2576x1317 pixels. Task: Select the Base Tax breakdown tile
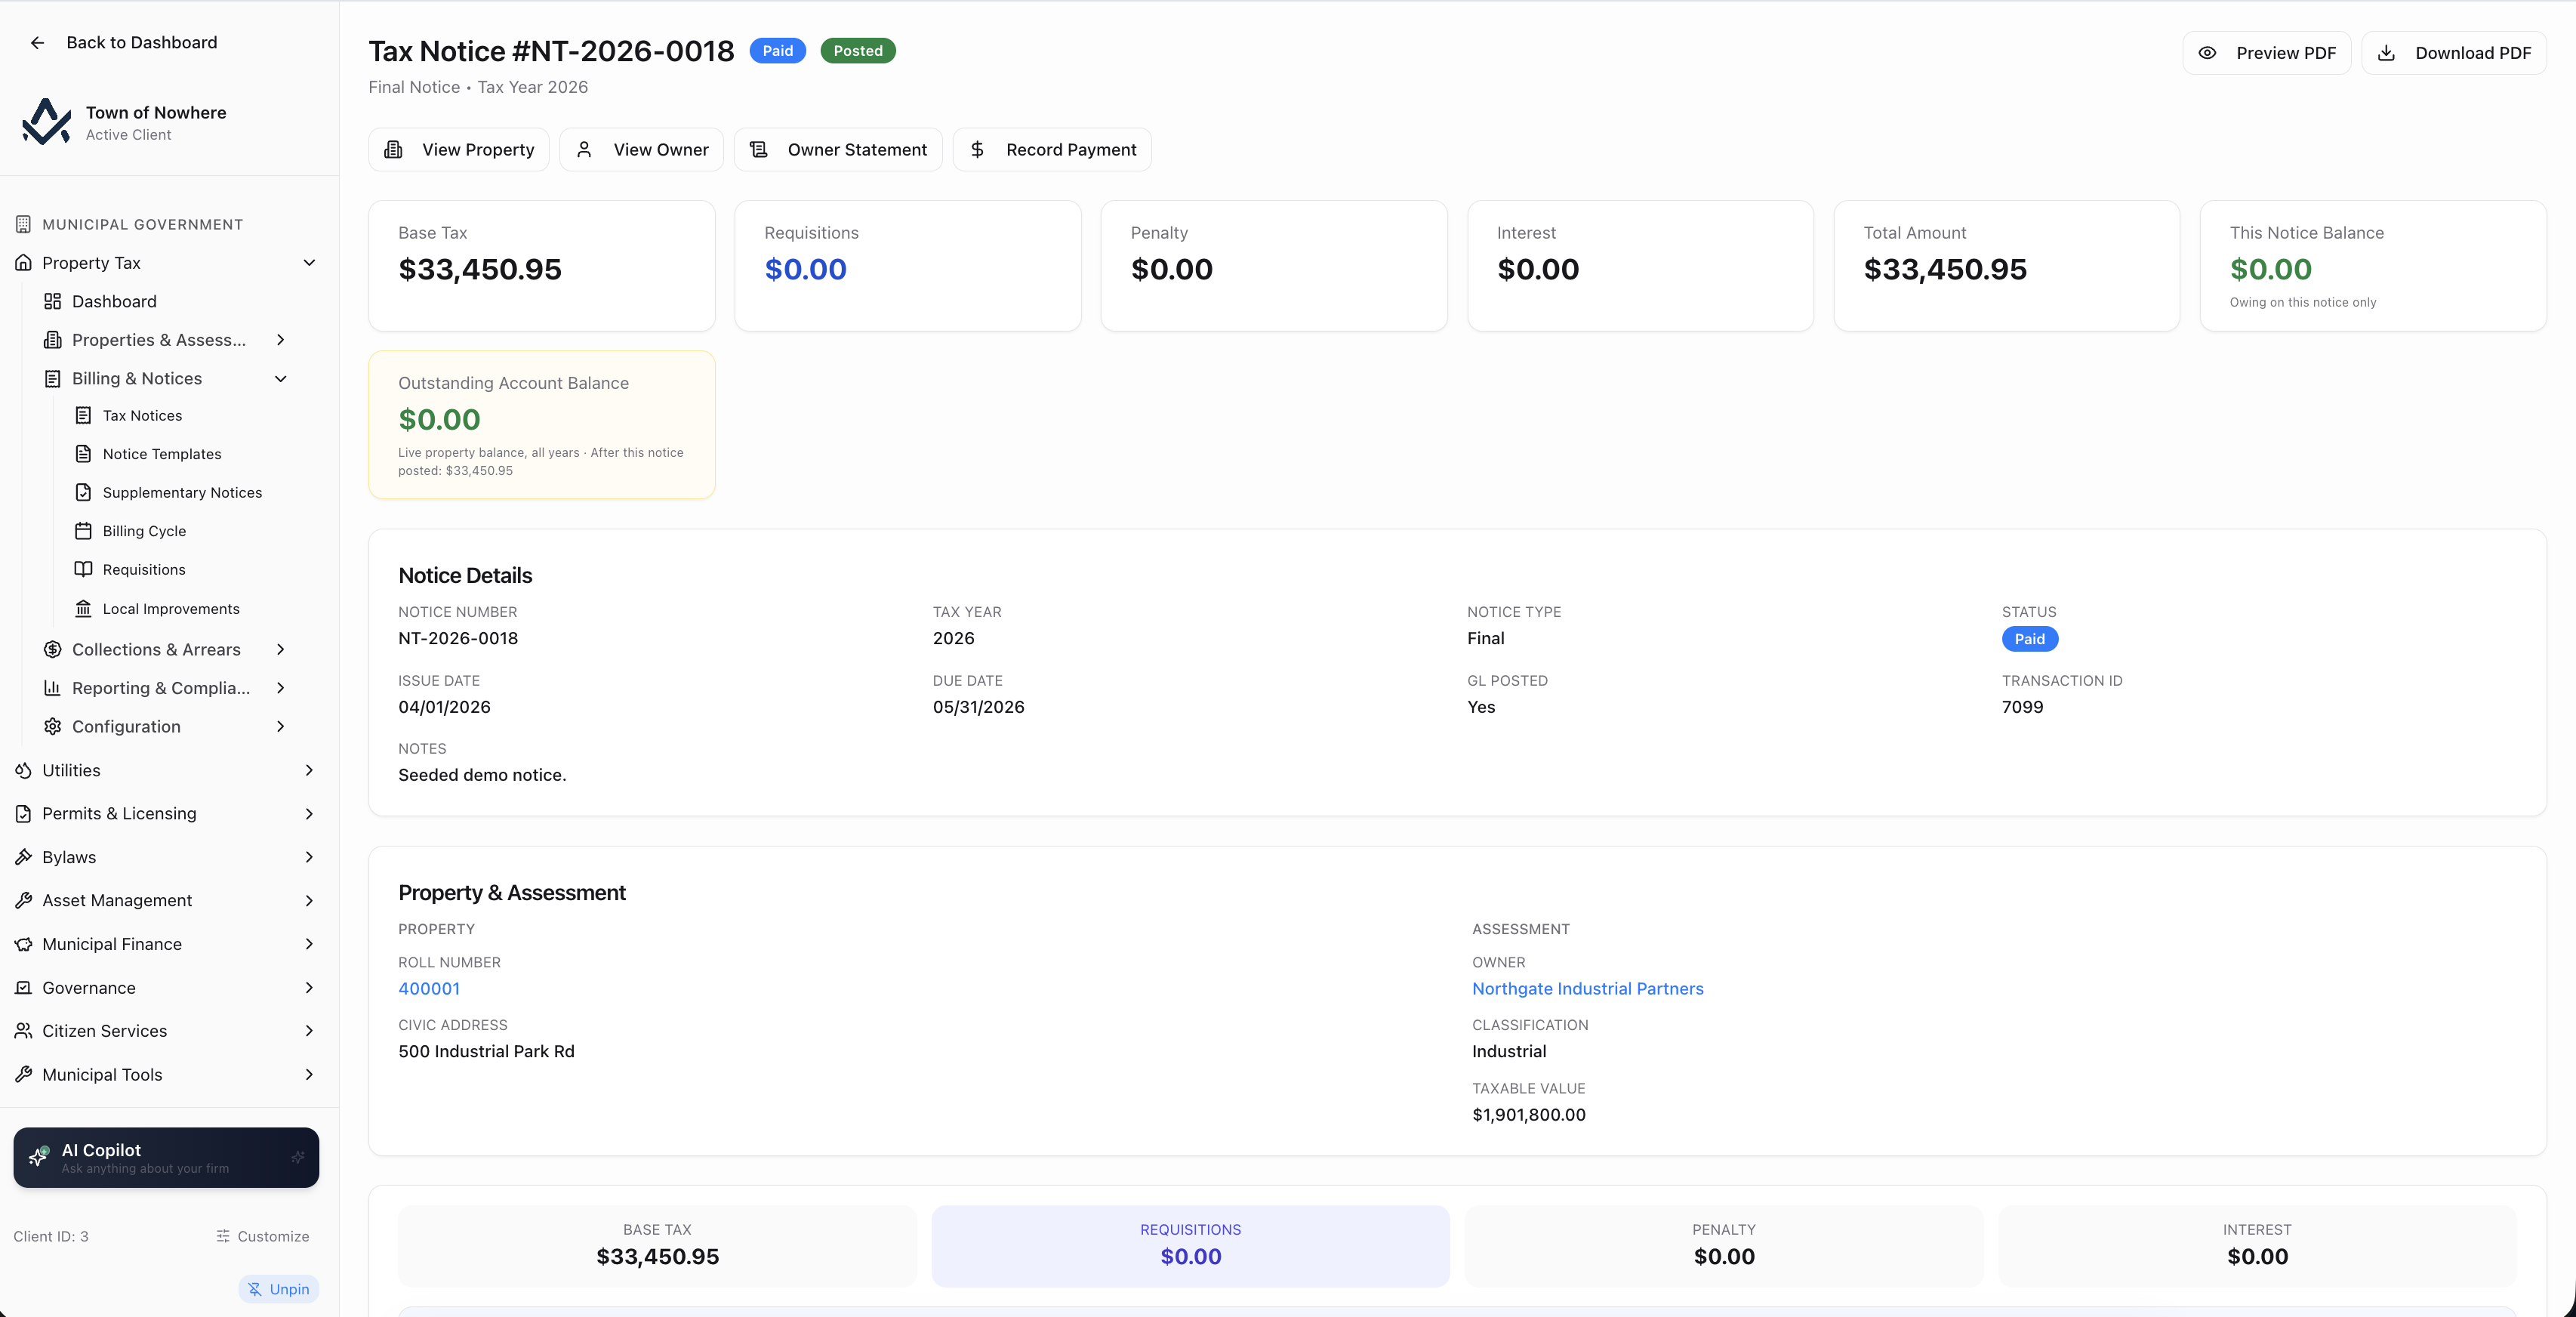coord(657,1245)
